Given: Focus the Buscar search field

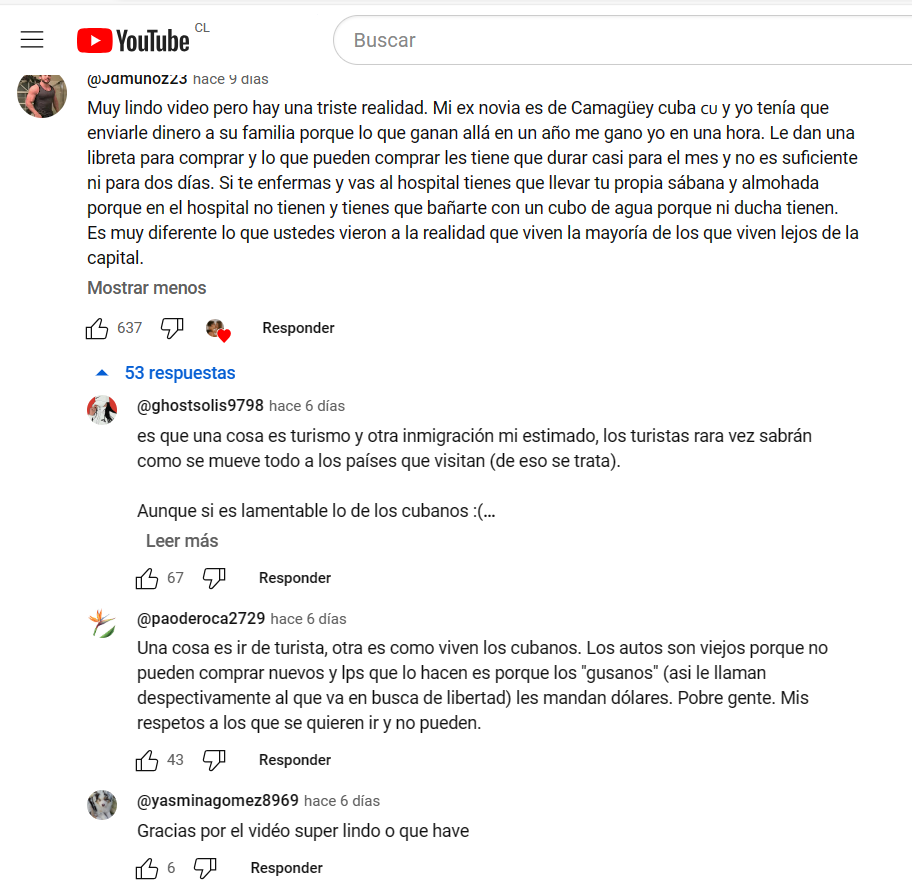Looking at the screenshot, I should pos(622,40).
